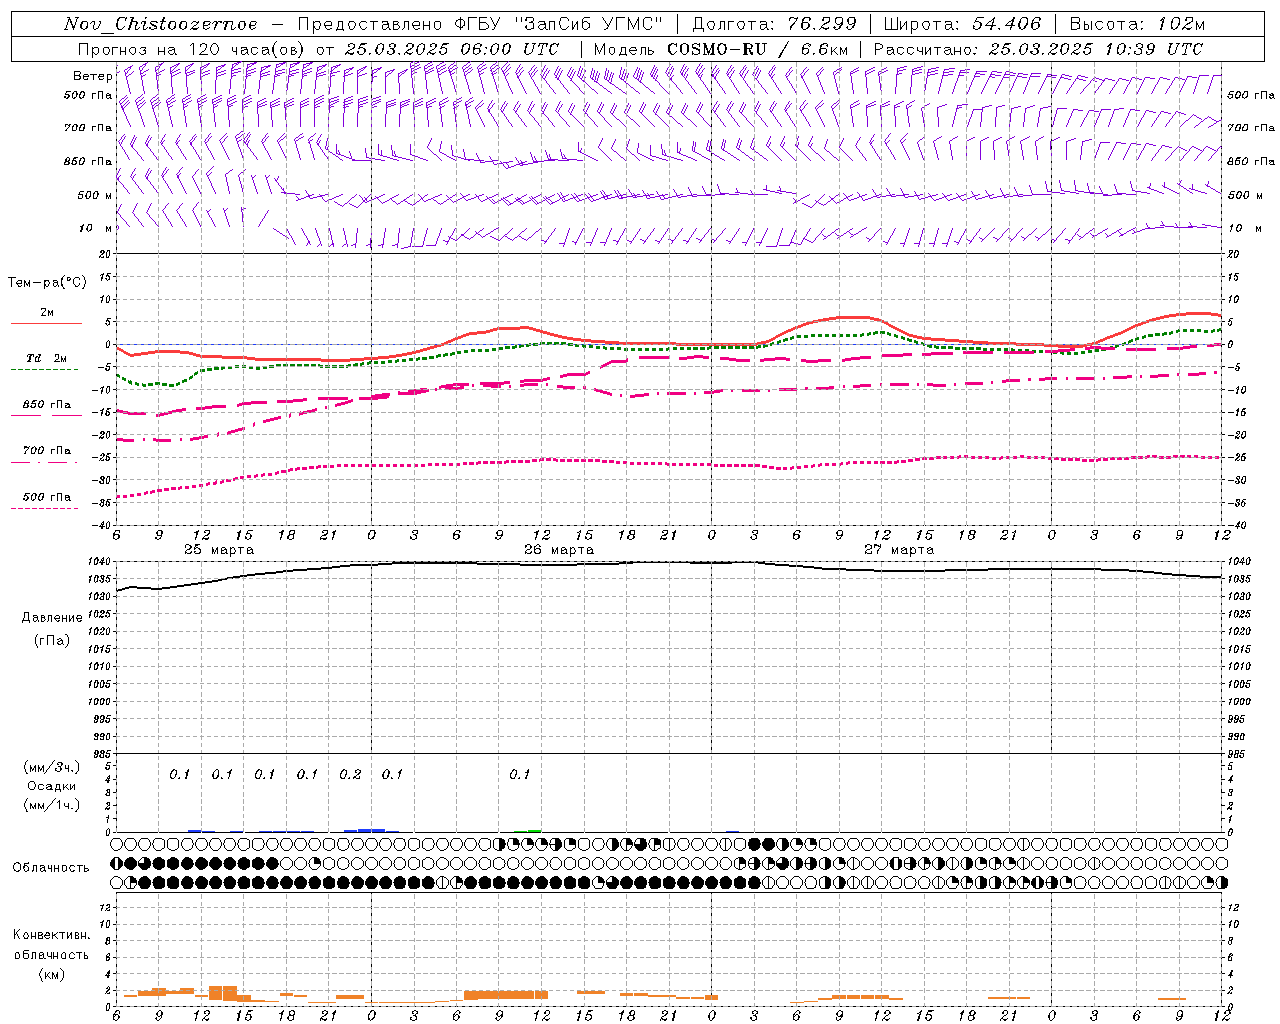Click the (гПа) unit under Давление
Viewport: 1280px width, 1024px height.
tap(52, 640)
